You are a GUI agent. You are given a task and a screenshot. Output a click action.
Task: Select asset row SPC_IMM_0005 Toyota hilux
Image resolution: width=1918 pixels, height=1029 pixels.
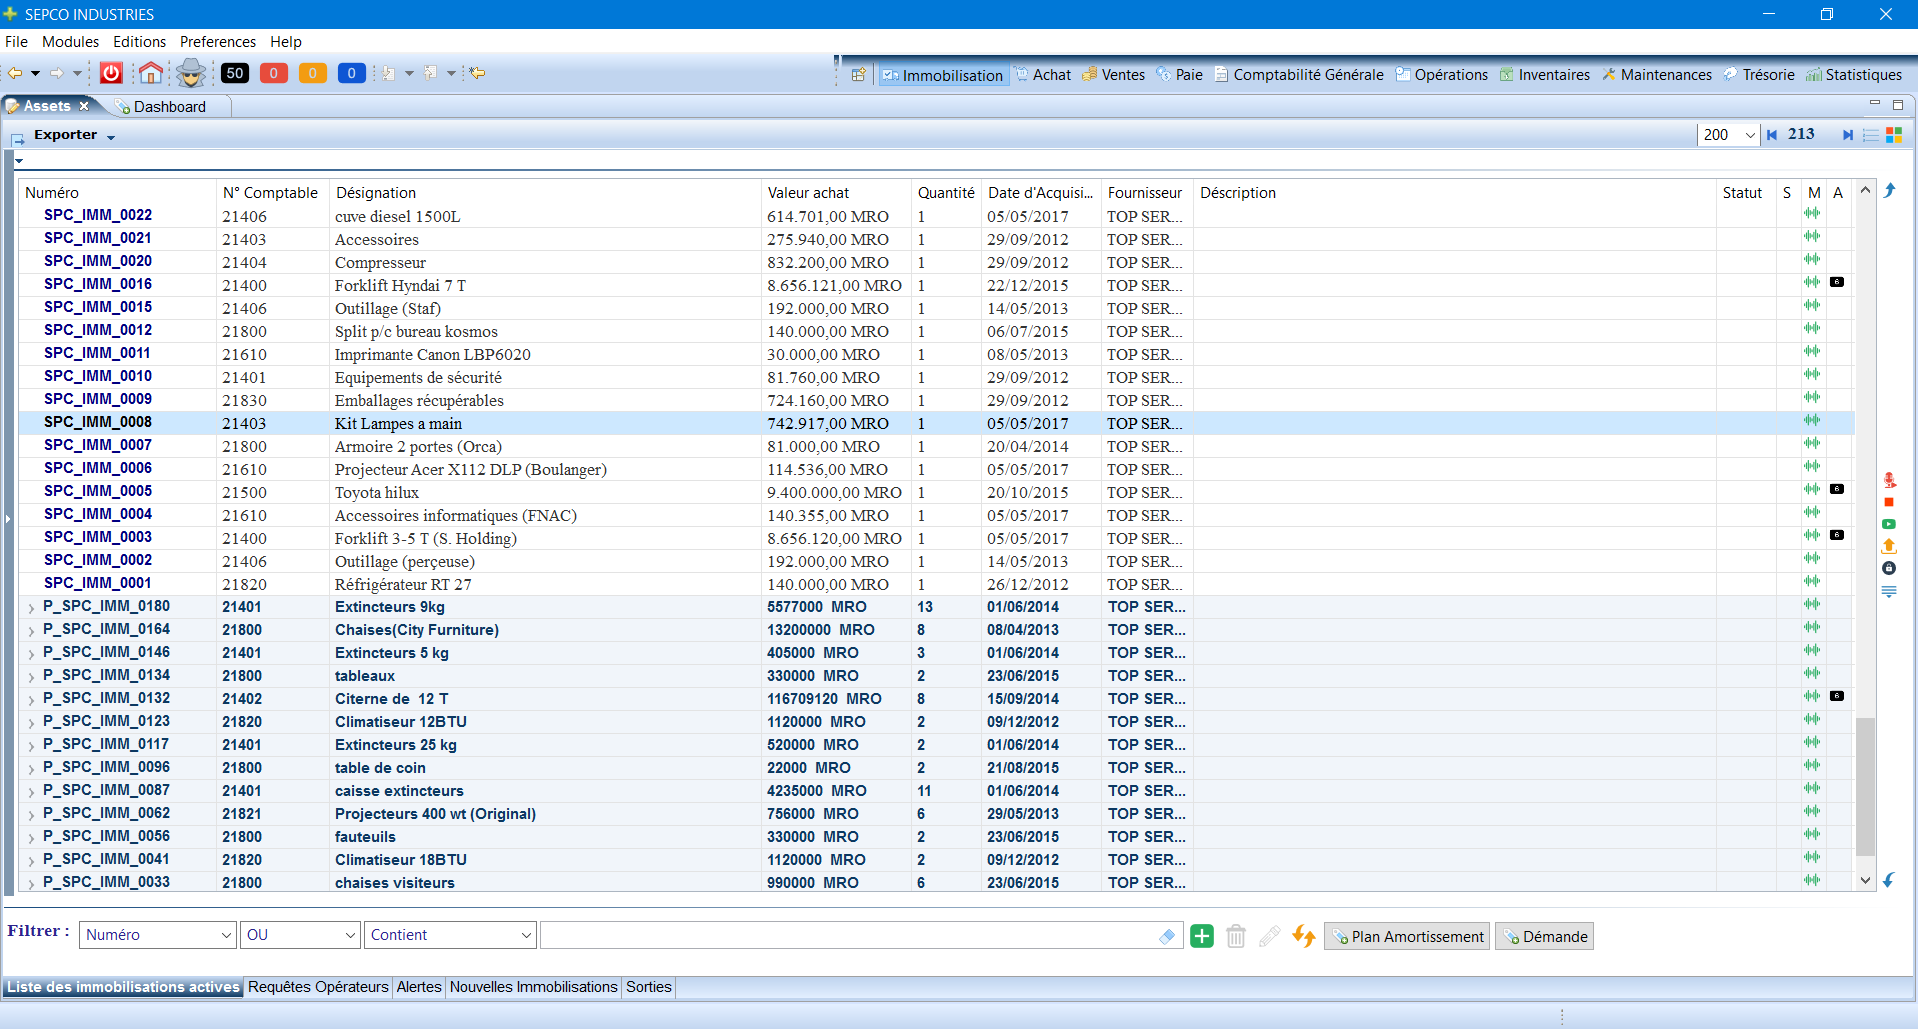935,492
